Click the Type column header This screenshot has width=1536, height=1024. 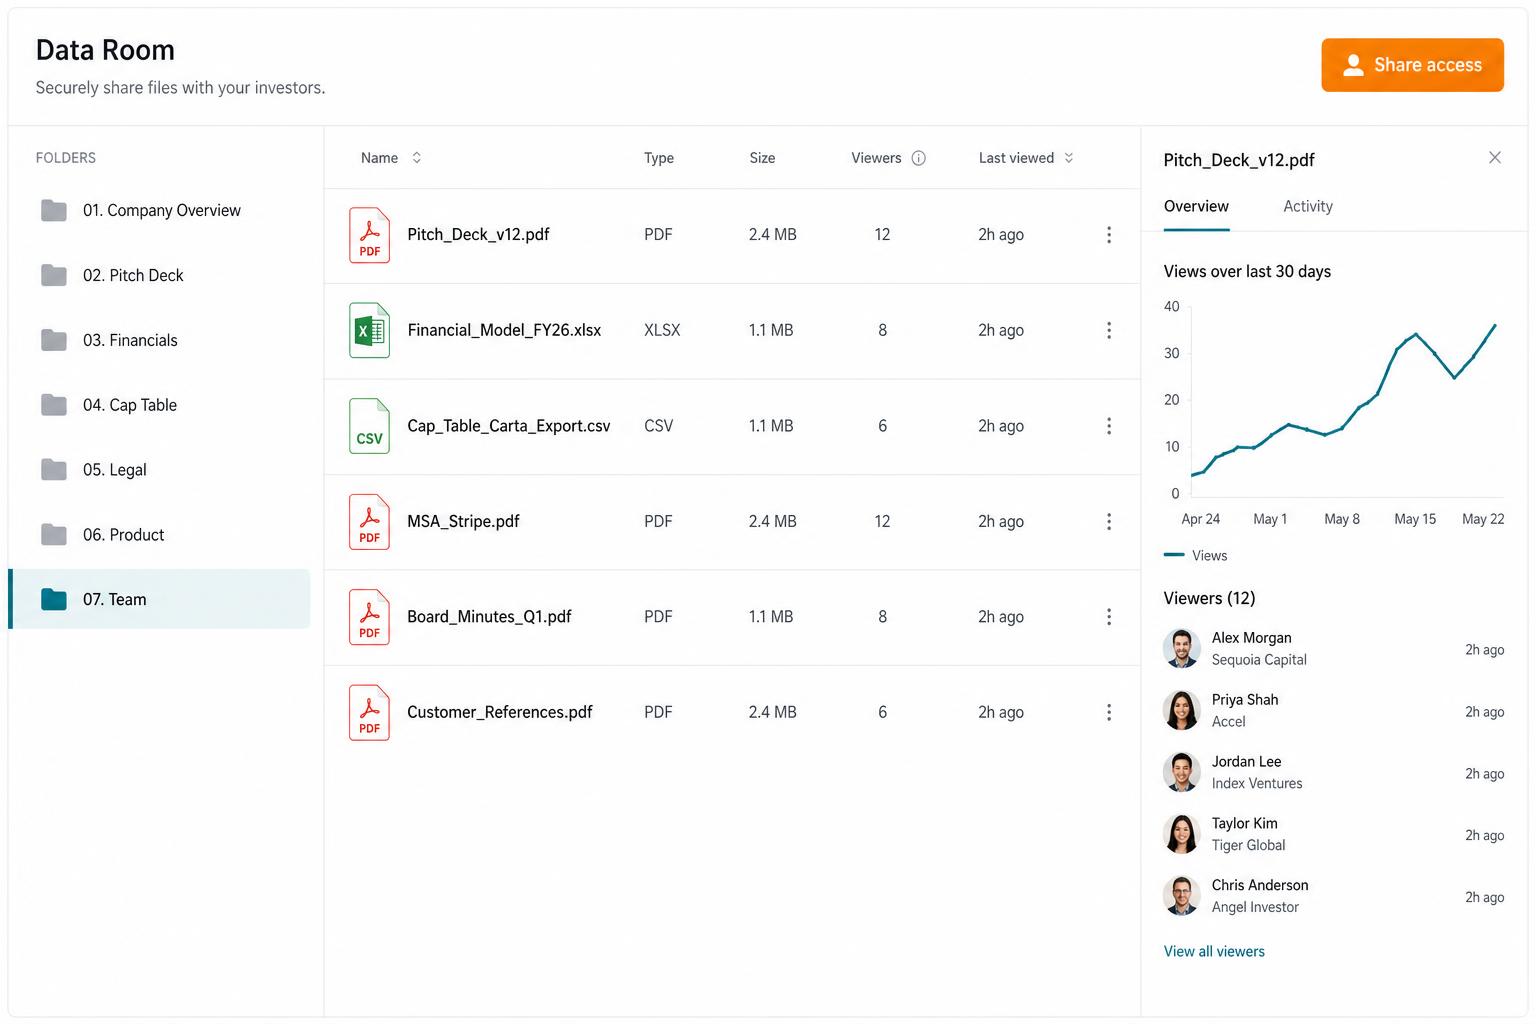[659, 158]
